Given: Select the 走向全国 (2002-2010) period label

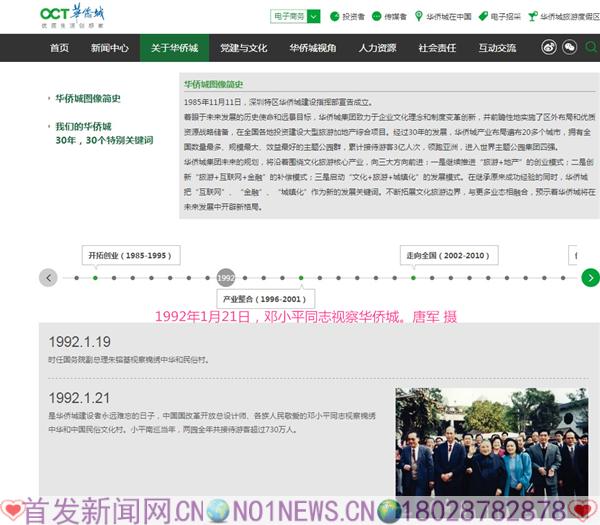Looking at the screenshot, I should coord(449,255).
